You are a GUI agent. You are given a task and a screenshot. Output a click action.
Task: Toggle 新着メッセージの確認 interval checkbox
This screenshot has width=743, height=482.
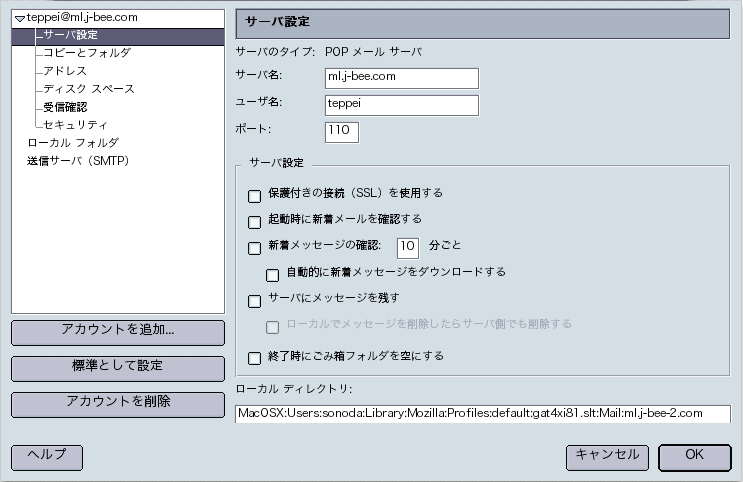254,248
